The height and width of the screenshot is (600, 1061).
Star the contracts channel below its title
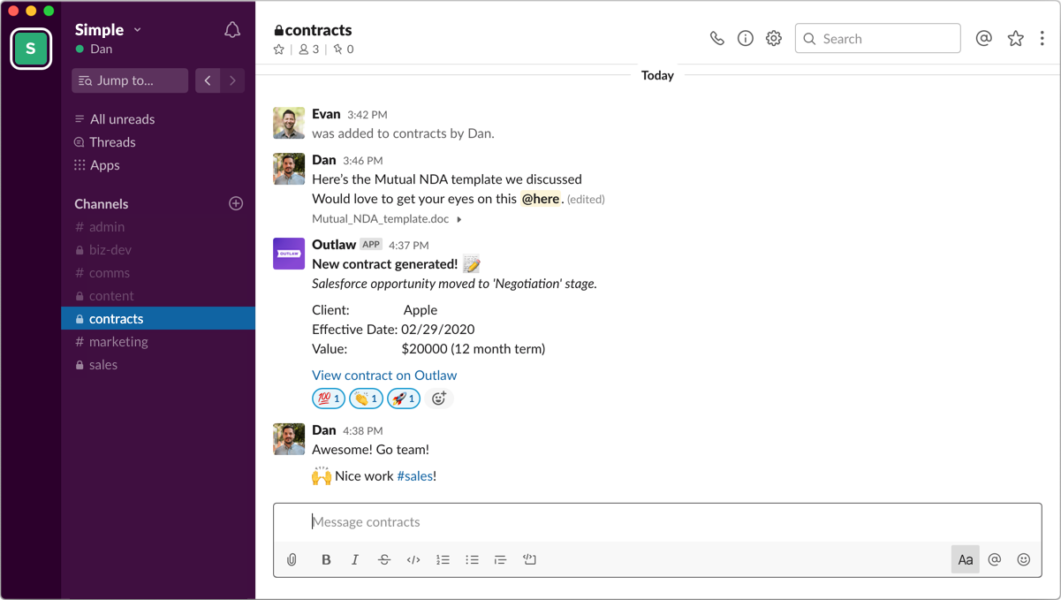[279, 49]
